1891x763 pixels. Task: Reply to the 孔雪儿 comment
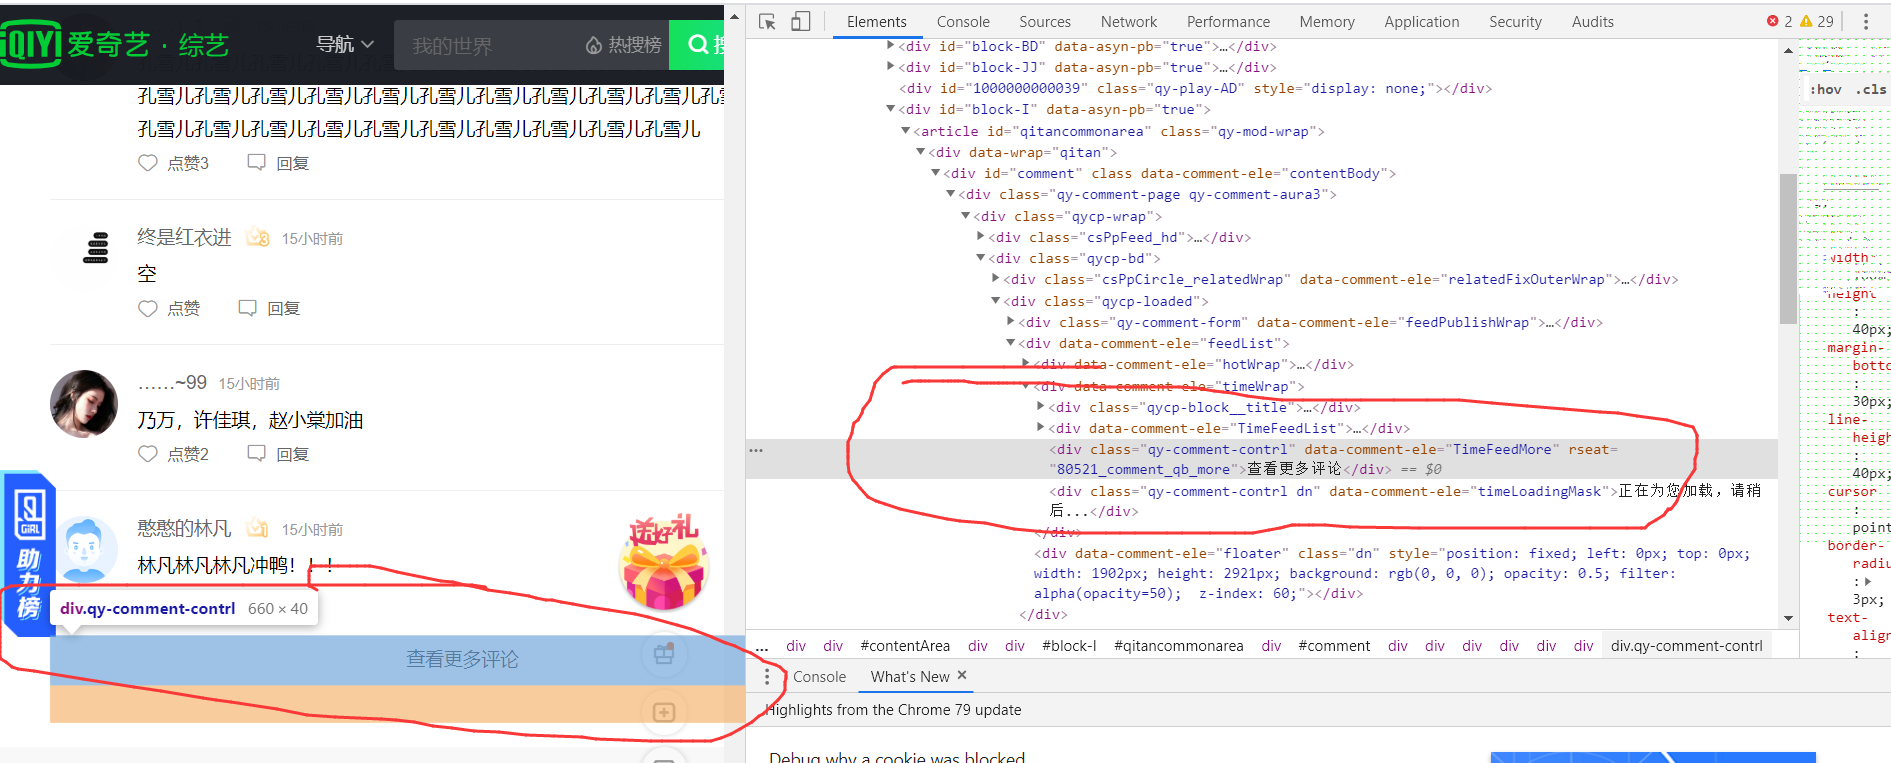[x=278, y=163]
